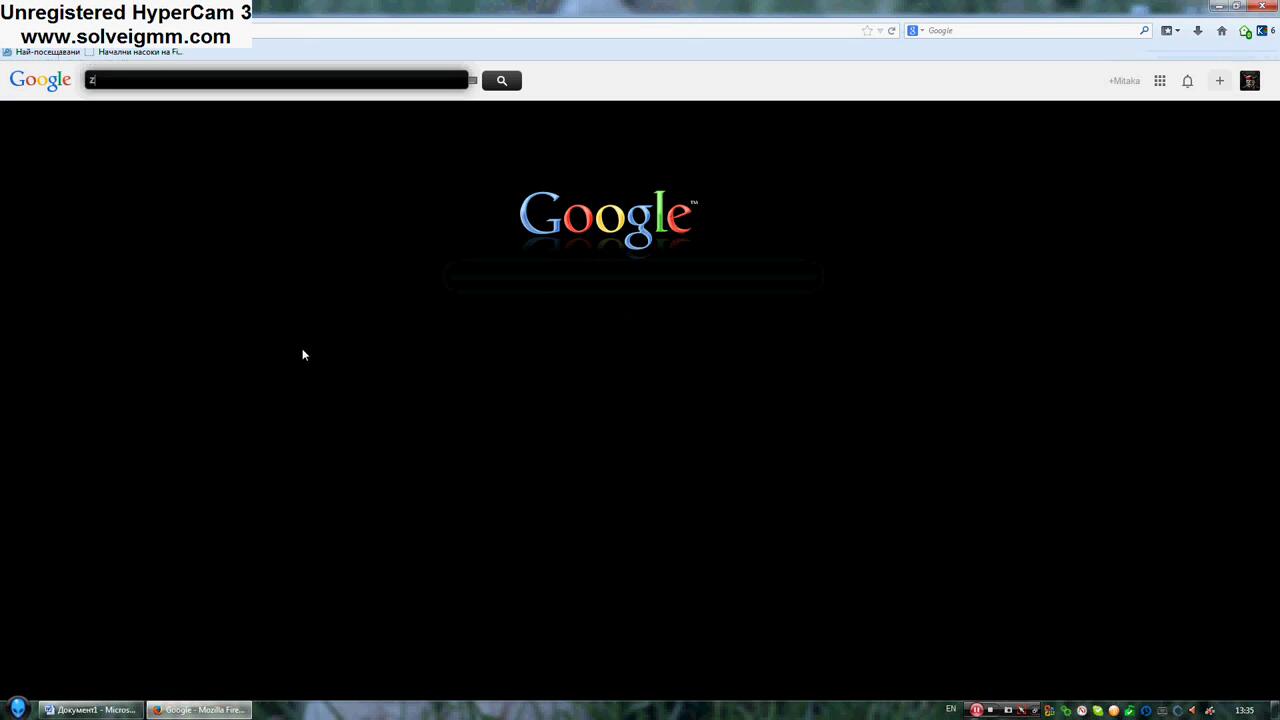Screen dimensions: 1280x720
Task: Click the Share plus icon
Action: click(x=1219, y=81)
